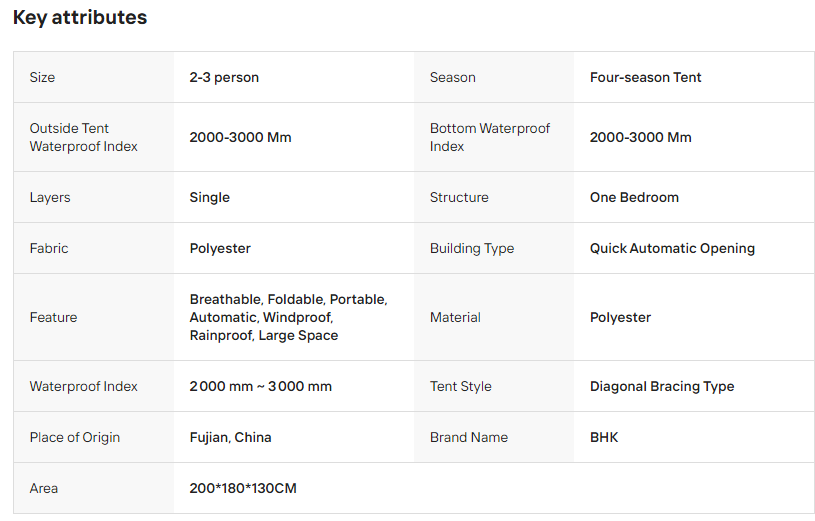Click the 2-3 person value

pos(224,77)
